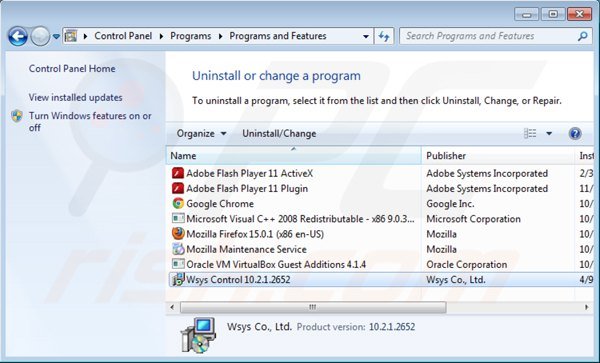Sort by the Name column header
This screenshot has width=600, height=363.
[293, 156]
